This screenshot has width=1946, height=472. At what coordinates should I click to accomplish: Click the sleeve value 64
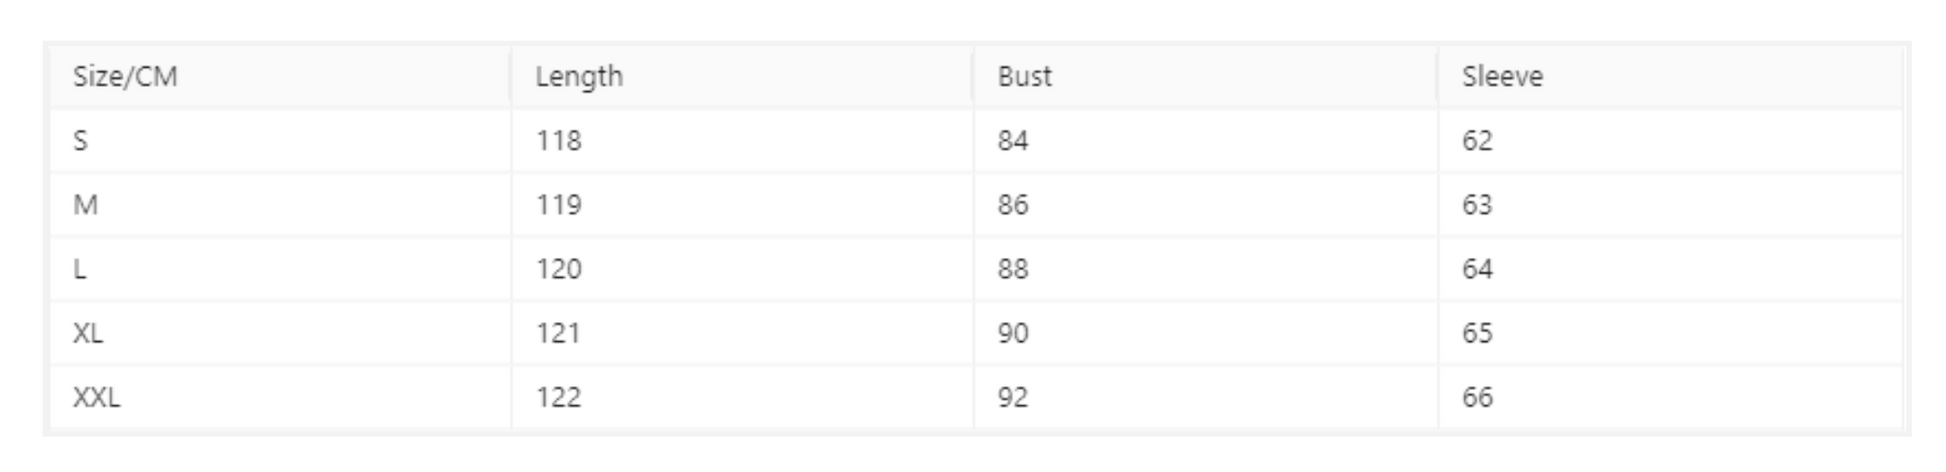(x=1477, y=269)
